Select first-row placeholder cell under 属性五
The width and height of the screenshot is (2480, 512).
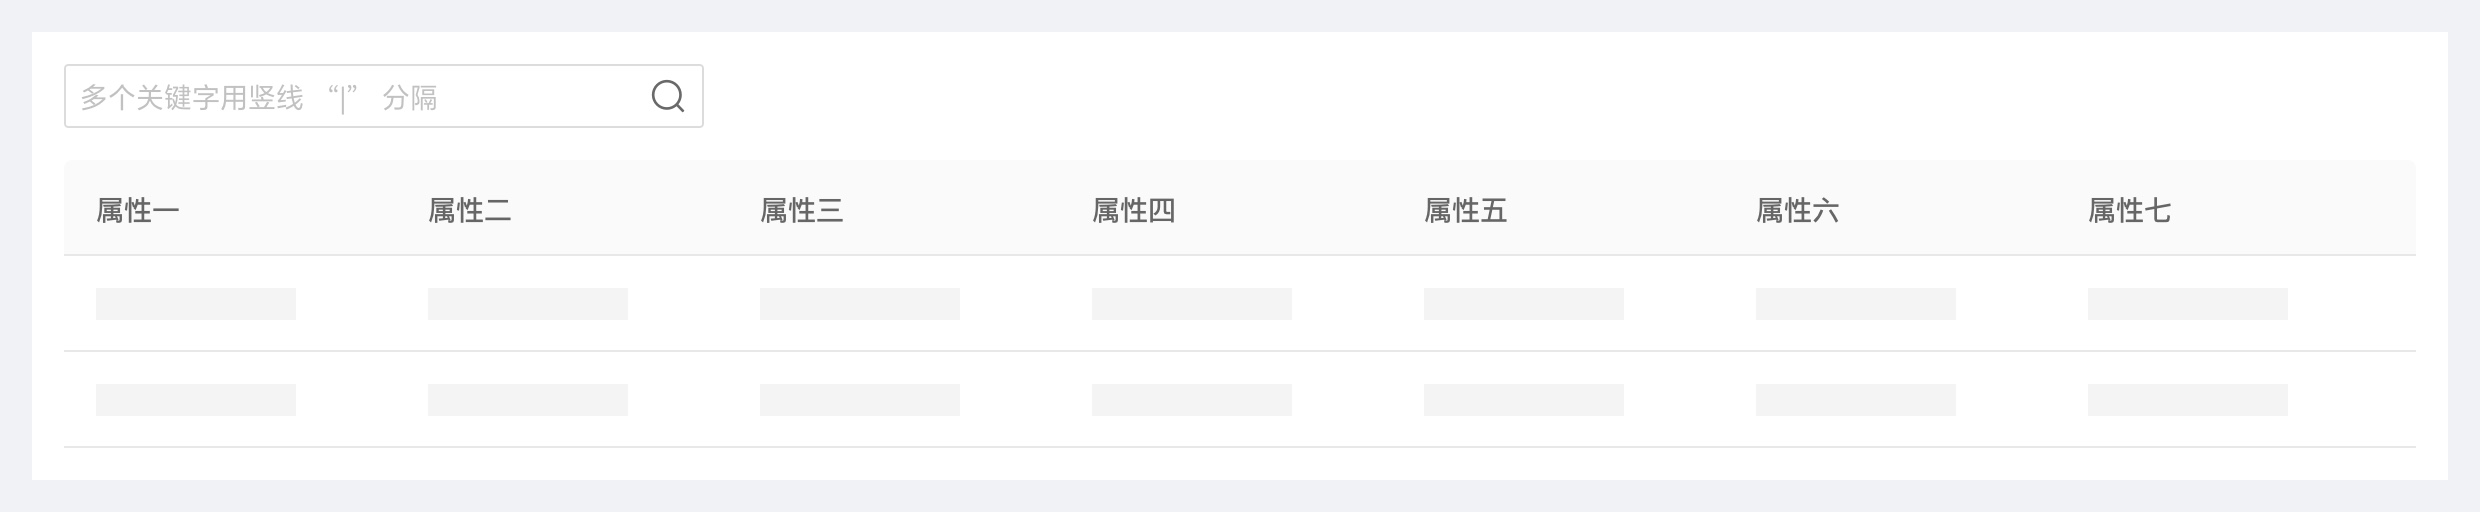click(1524, 304)
